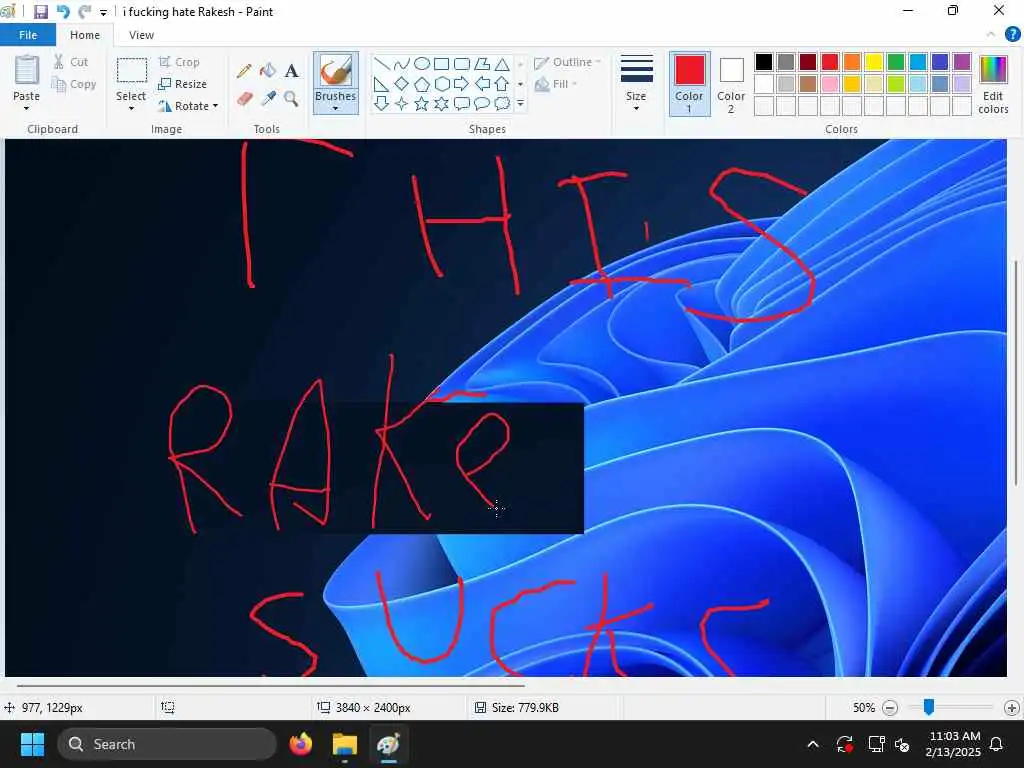The height and width of the screenshot is (768, 1024).
Task: Click the Zoom out minus button
Action: 889,707
